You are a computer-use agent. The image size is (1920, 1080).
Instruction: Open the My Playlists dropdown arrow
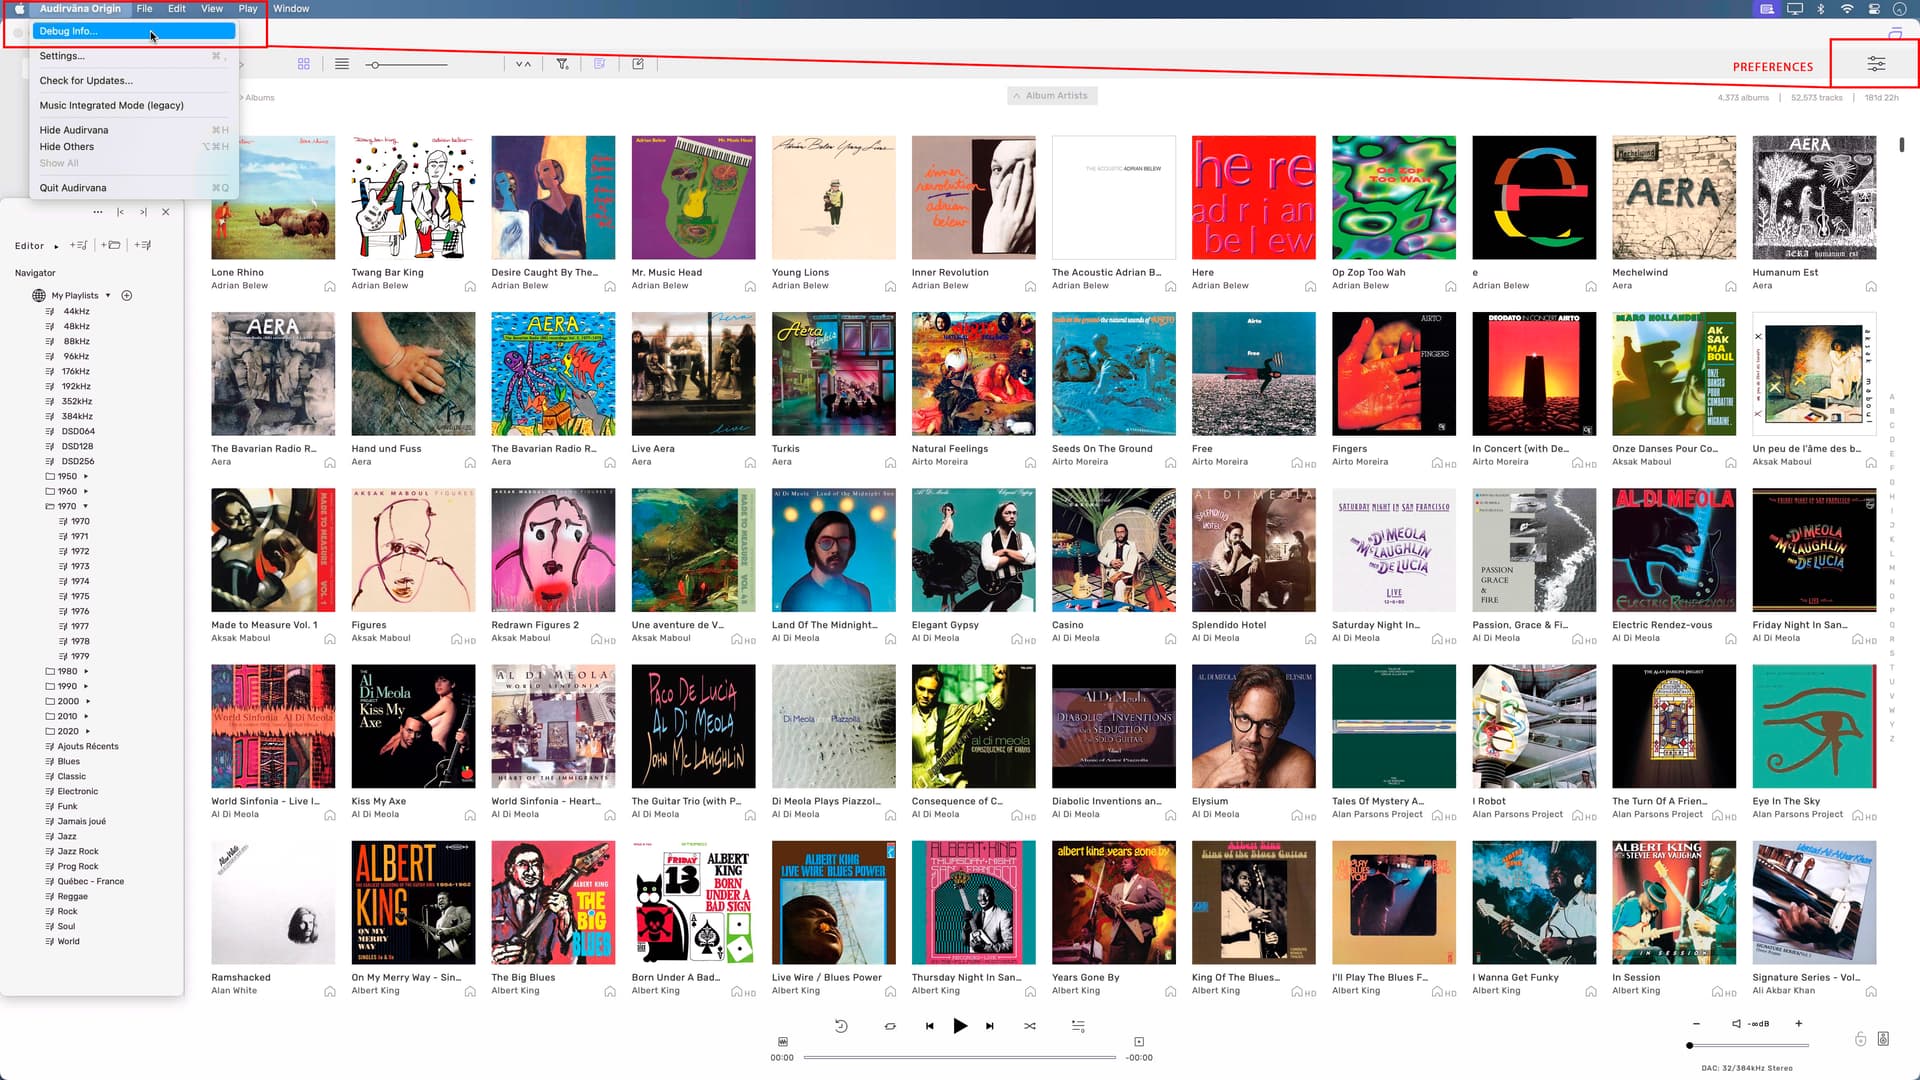tap(108, 296)
